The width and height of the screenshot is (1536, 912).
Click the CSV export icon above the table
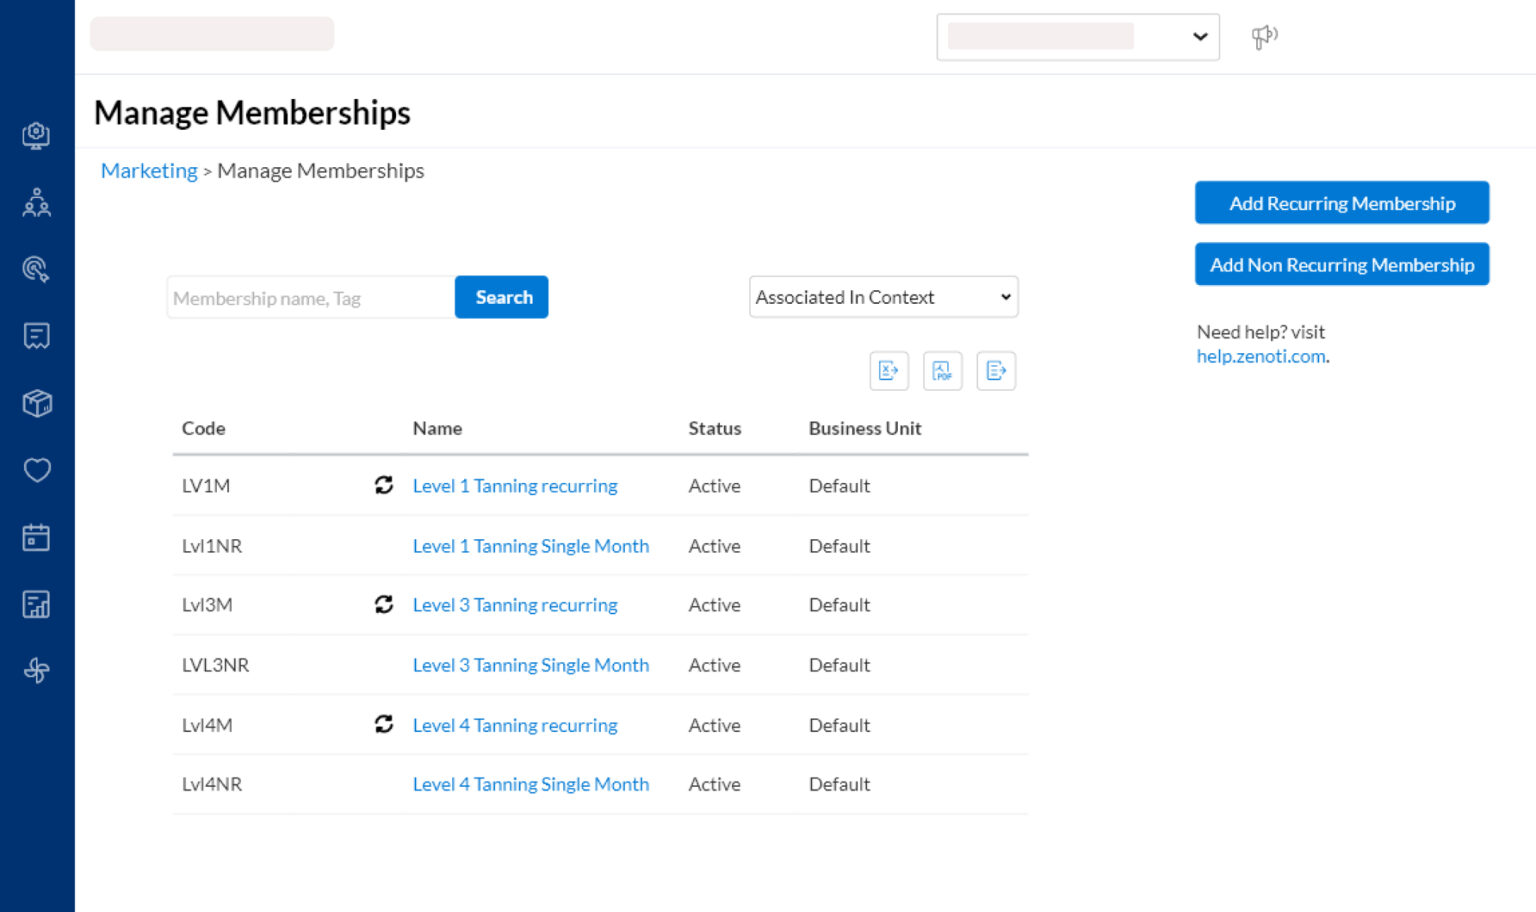[996, 370]
